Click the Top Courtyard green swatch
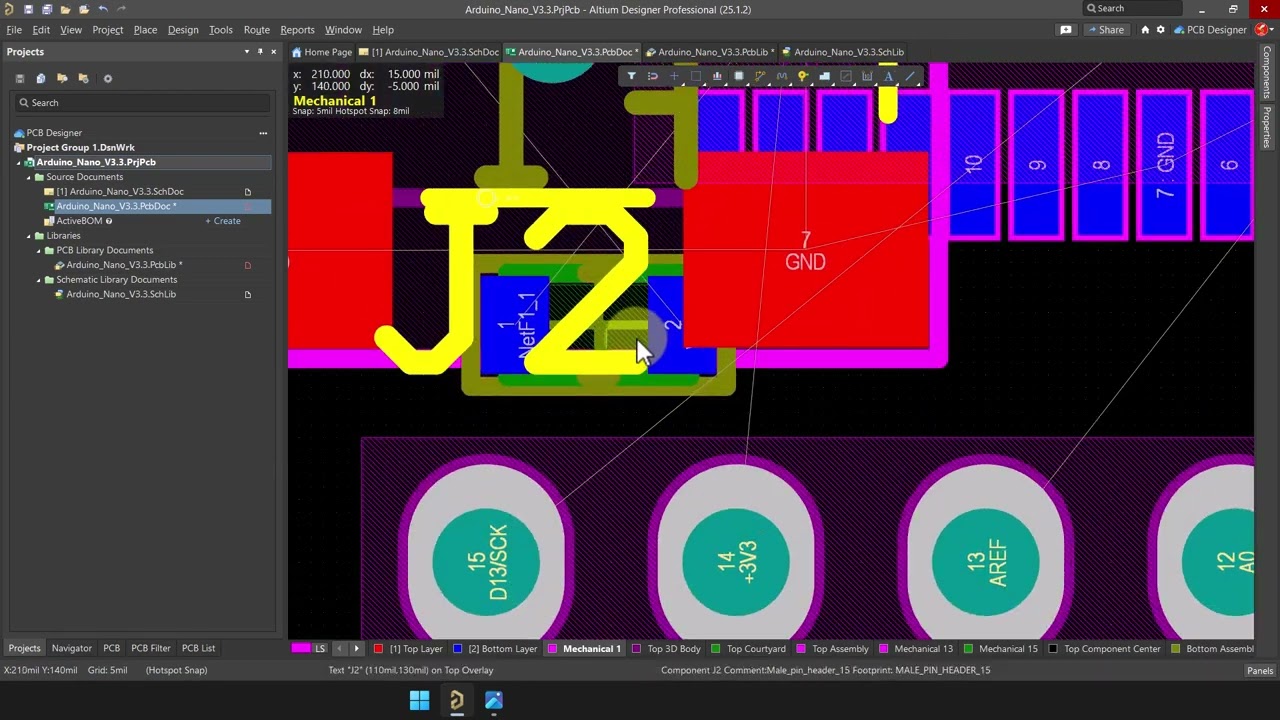Screen dimensions: 1280x720 click(716, 649)
